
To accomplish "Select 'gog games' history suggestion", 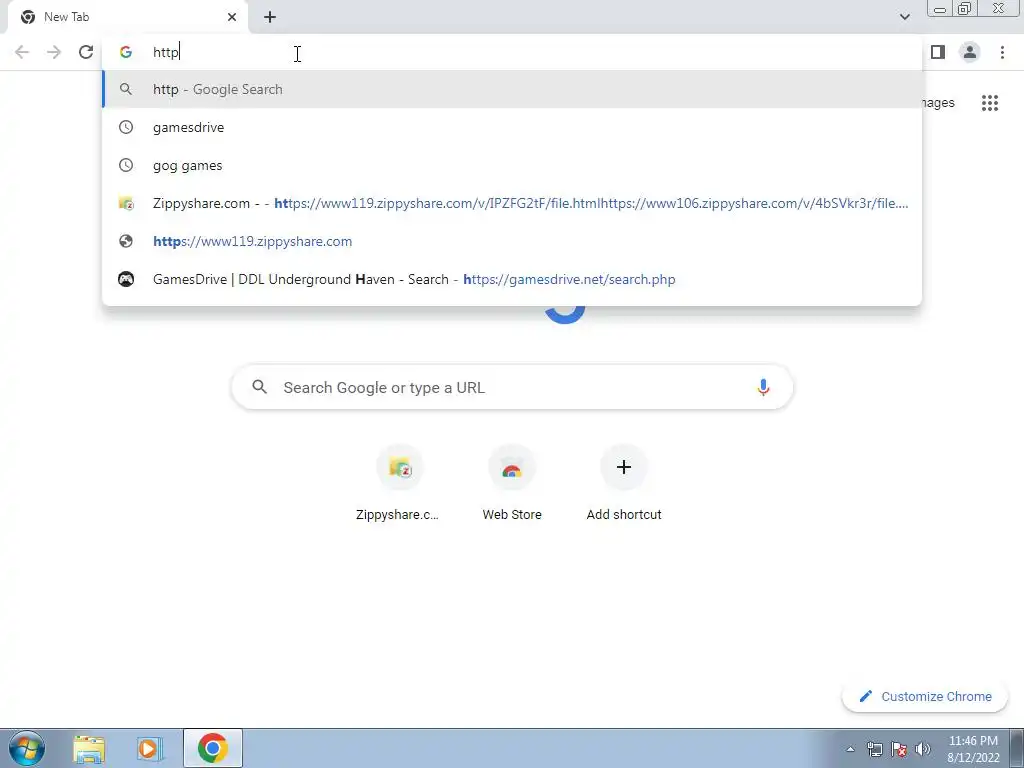I will coord(512,165).
